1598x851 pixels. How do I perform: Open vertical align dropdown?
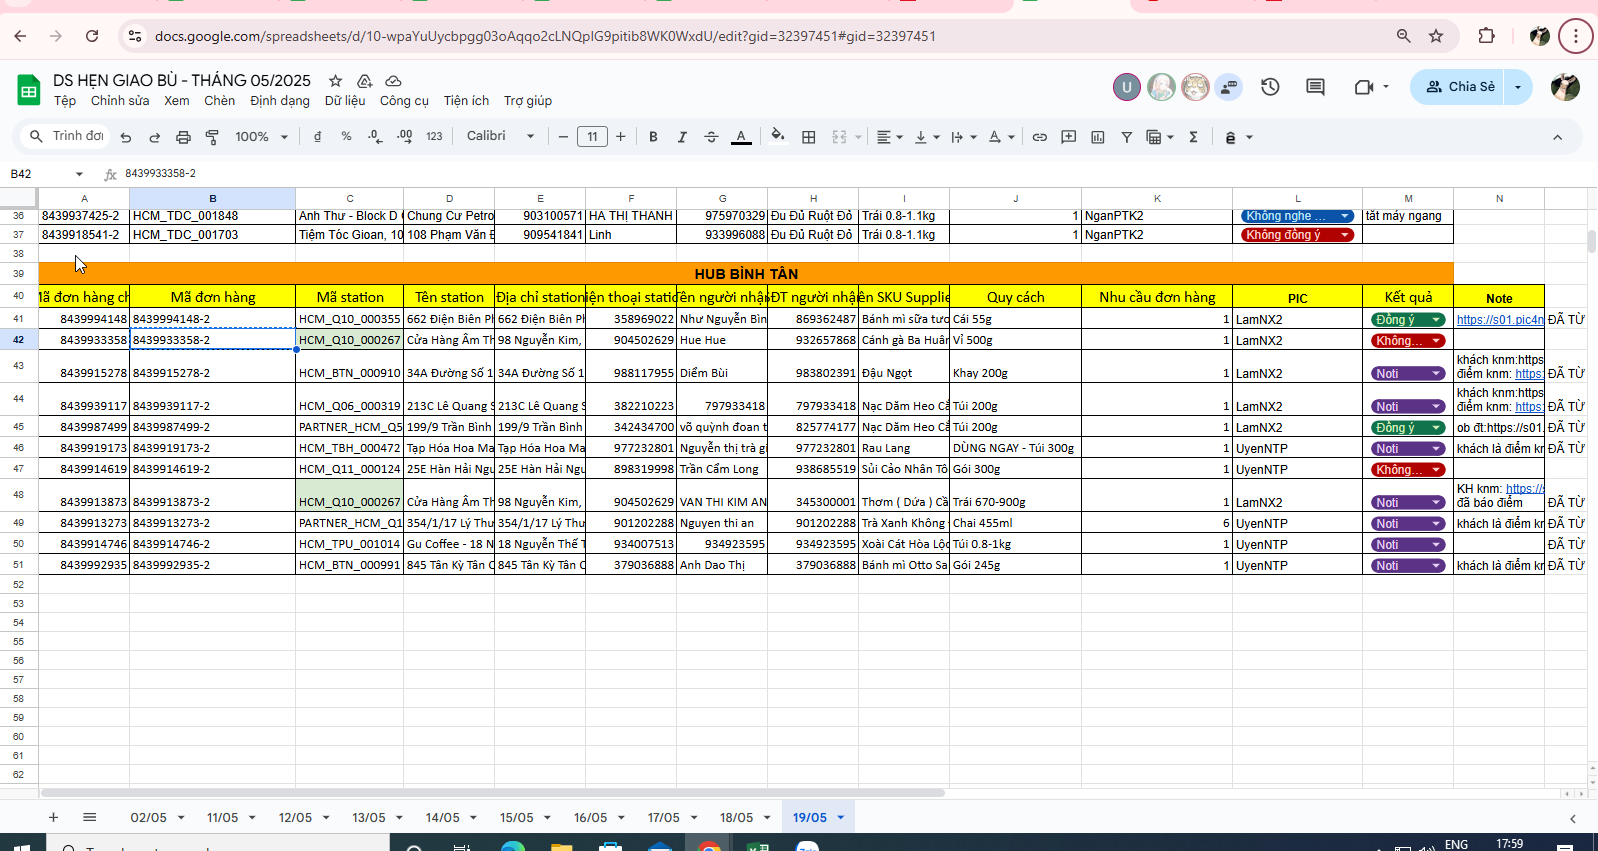[x=927, y=137]
